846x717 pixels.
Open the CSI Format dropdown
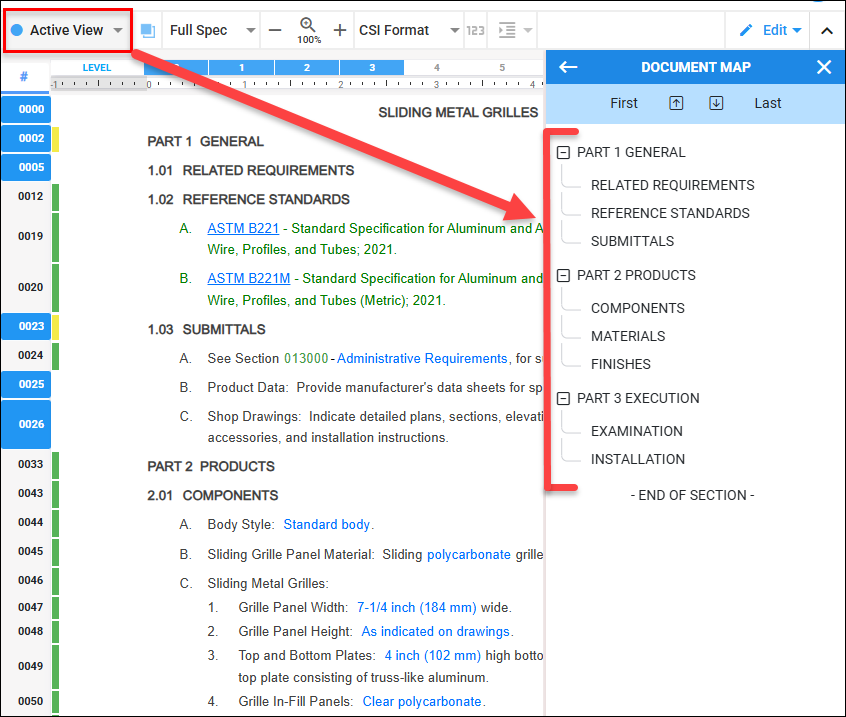[x=408, y=30]
